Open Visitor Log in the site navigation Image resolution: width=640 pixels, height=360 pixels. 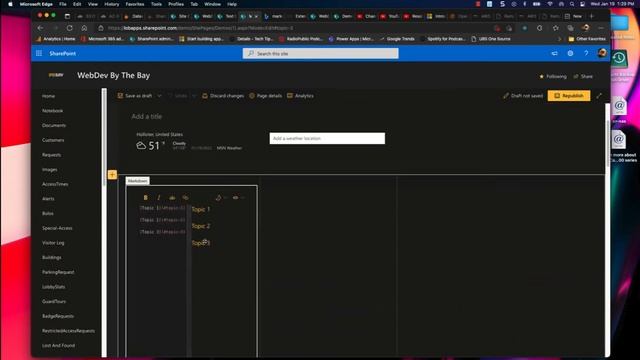tap(53, 243)
